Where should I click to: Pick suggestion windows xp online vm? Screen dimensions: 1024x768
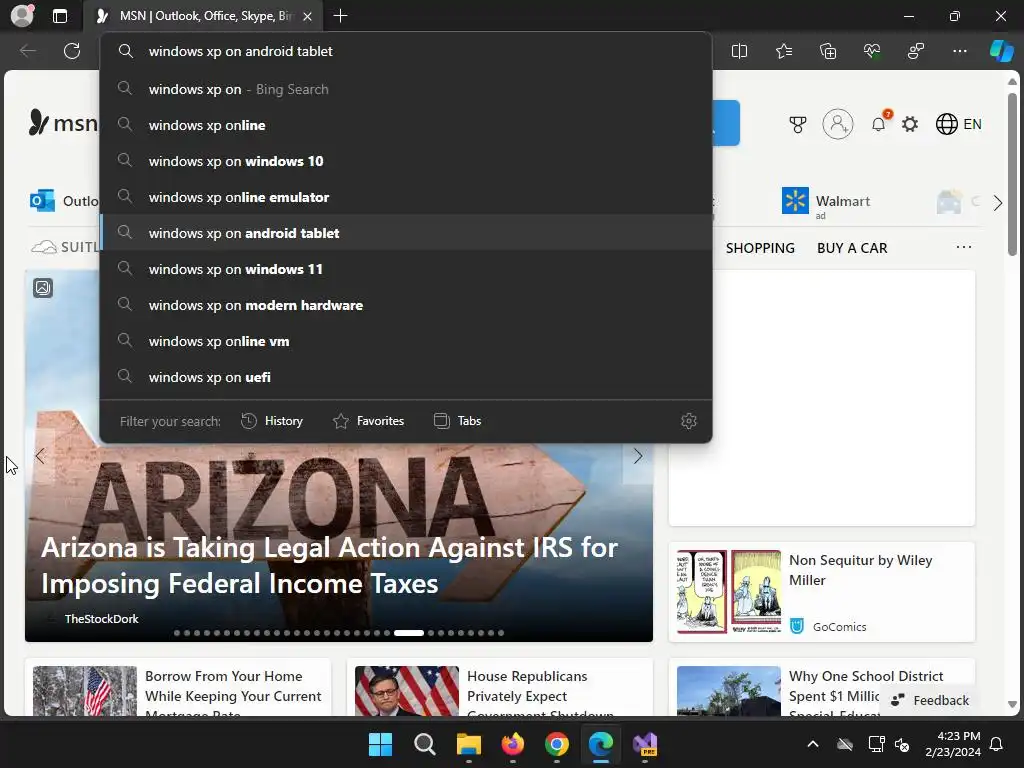(406, 340)
